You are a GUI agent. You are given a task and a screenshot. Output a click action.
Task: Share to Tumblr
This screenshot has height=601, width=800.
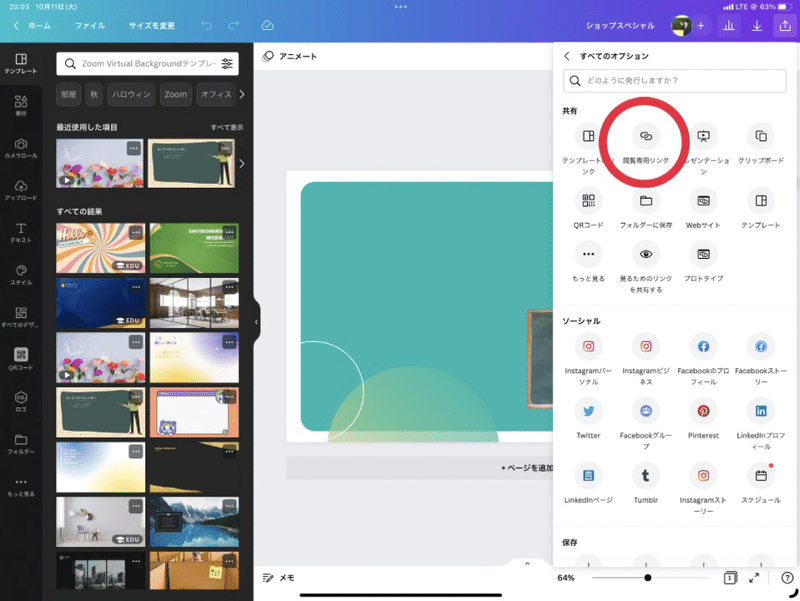645,484
